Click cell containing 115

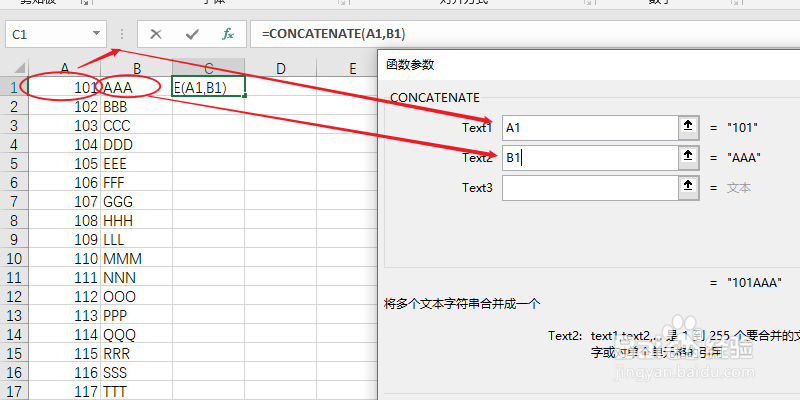click(x=65, y=353)
